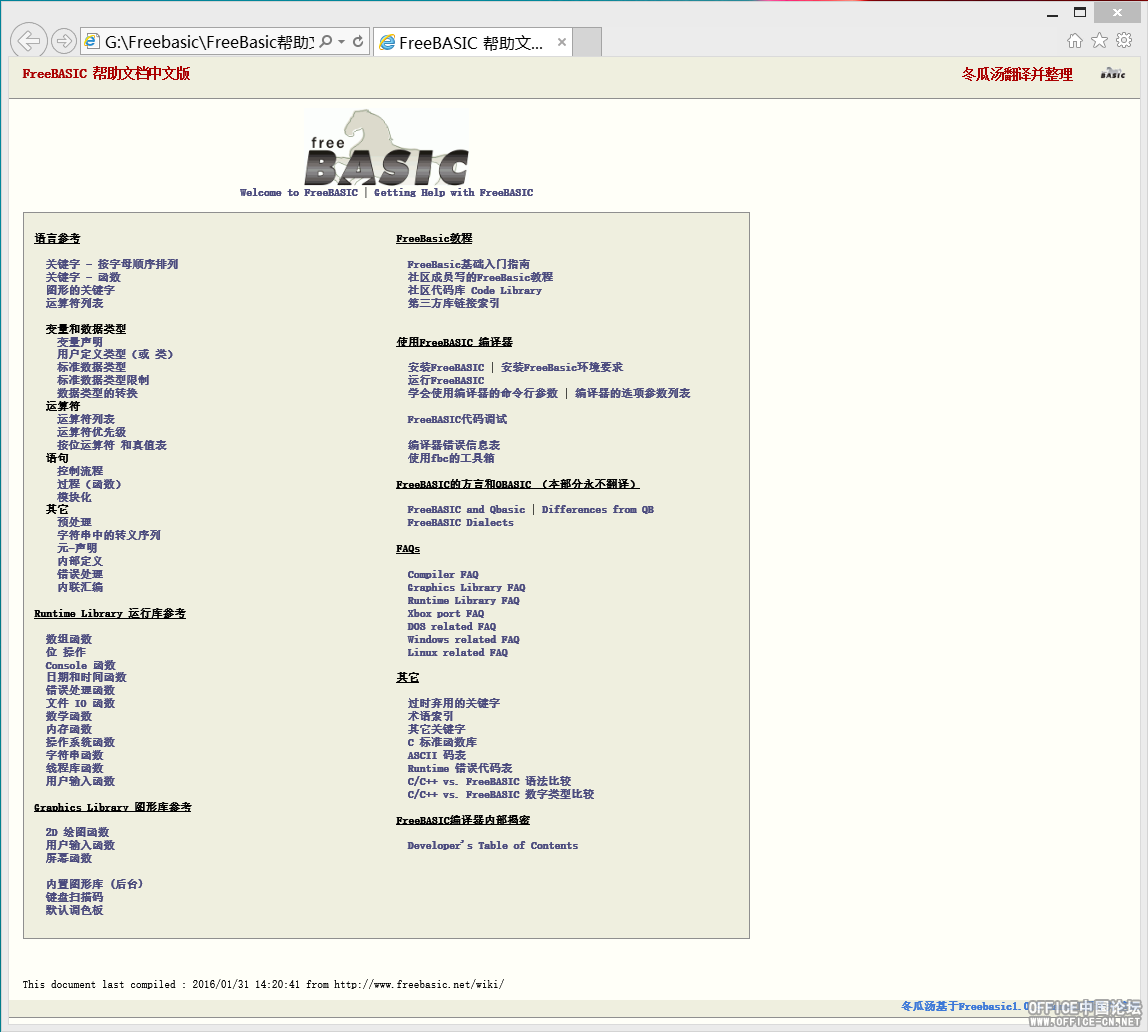Open 控制流程 link

(x=80, y=471)
